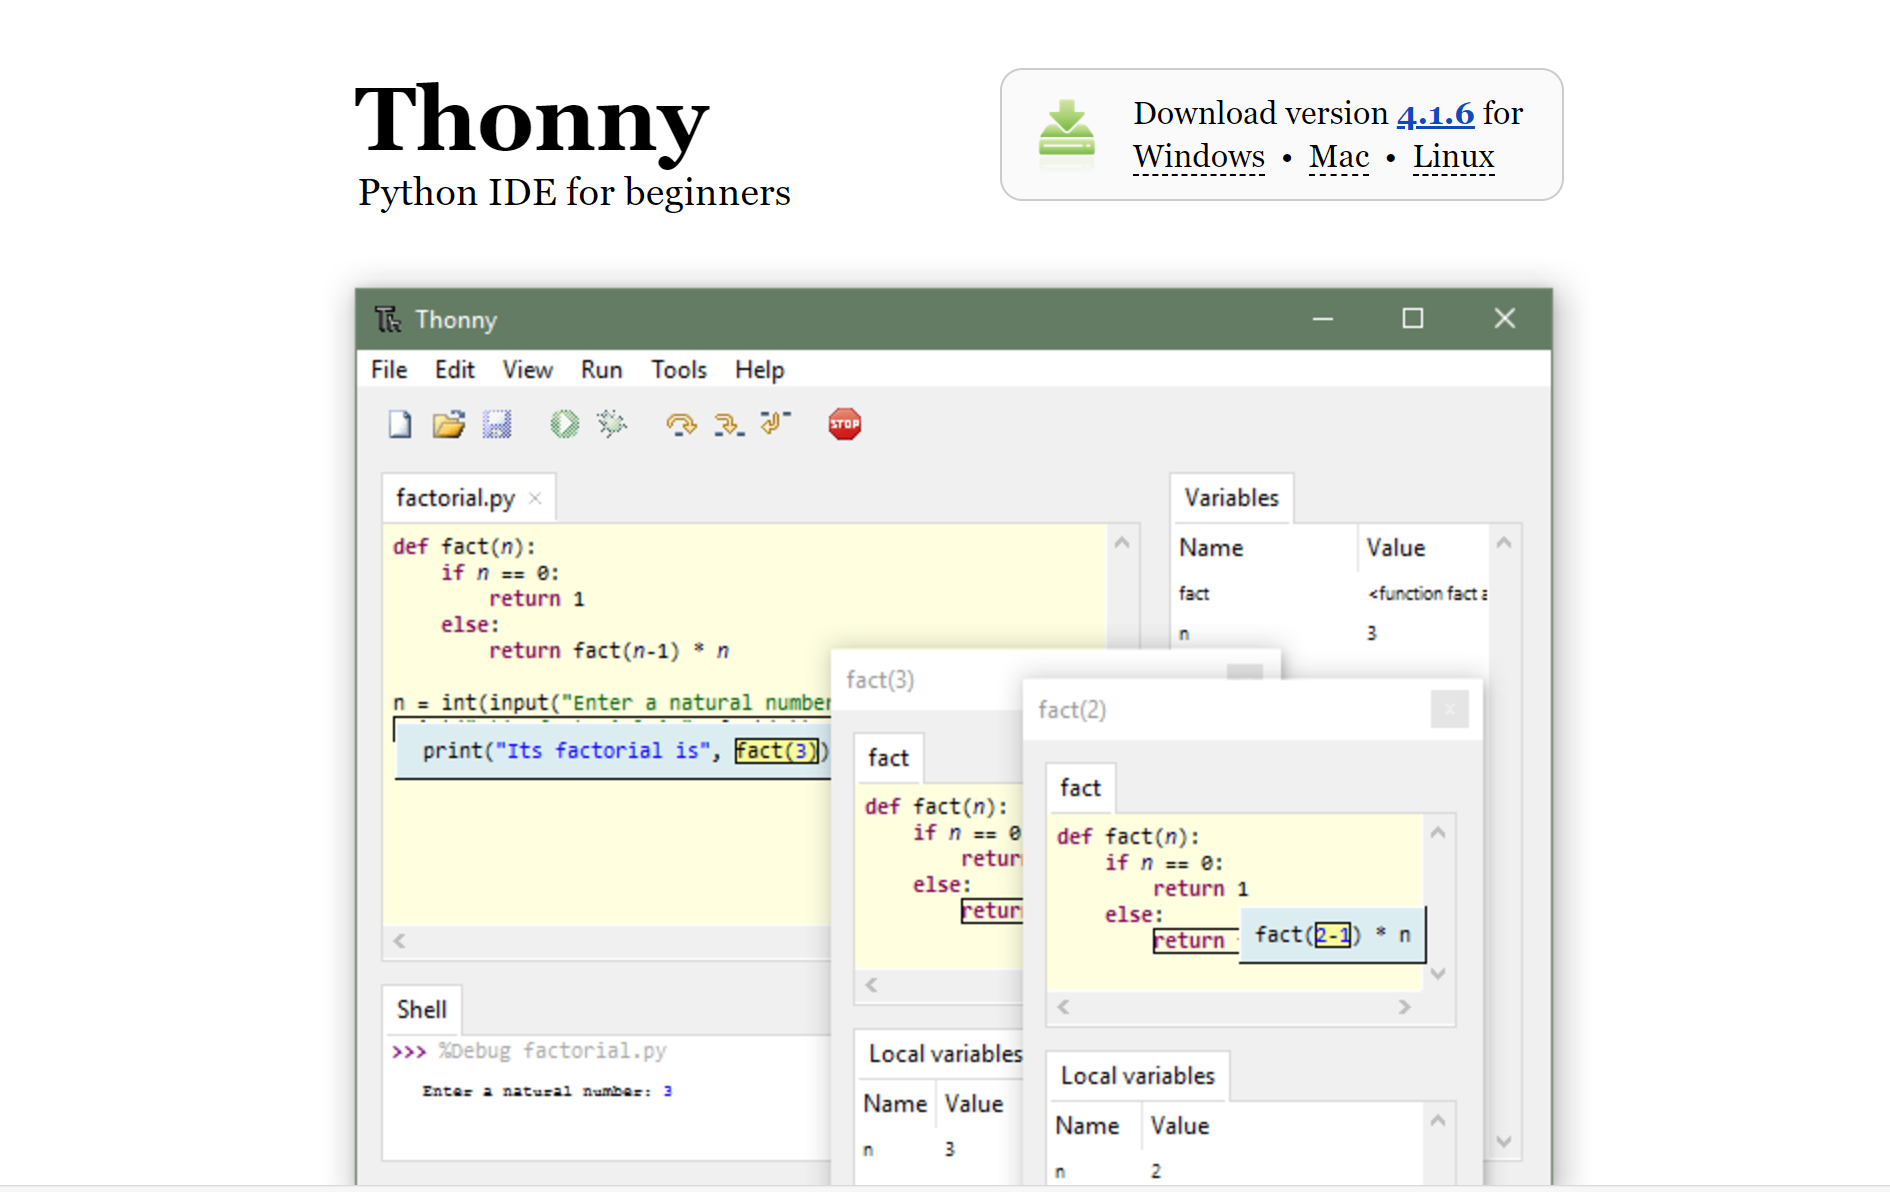Click the '<function fact' value cell
The height and width of the screenshot is (1192, 1890).
[1427, 594]
